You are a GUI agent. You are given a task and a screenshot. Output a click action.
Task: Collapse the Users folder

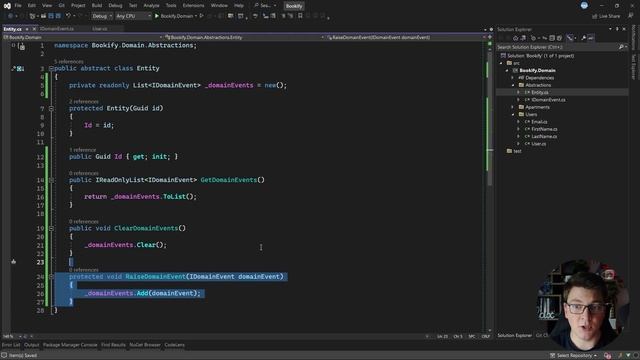click(x=513, y=115)
